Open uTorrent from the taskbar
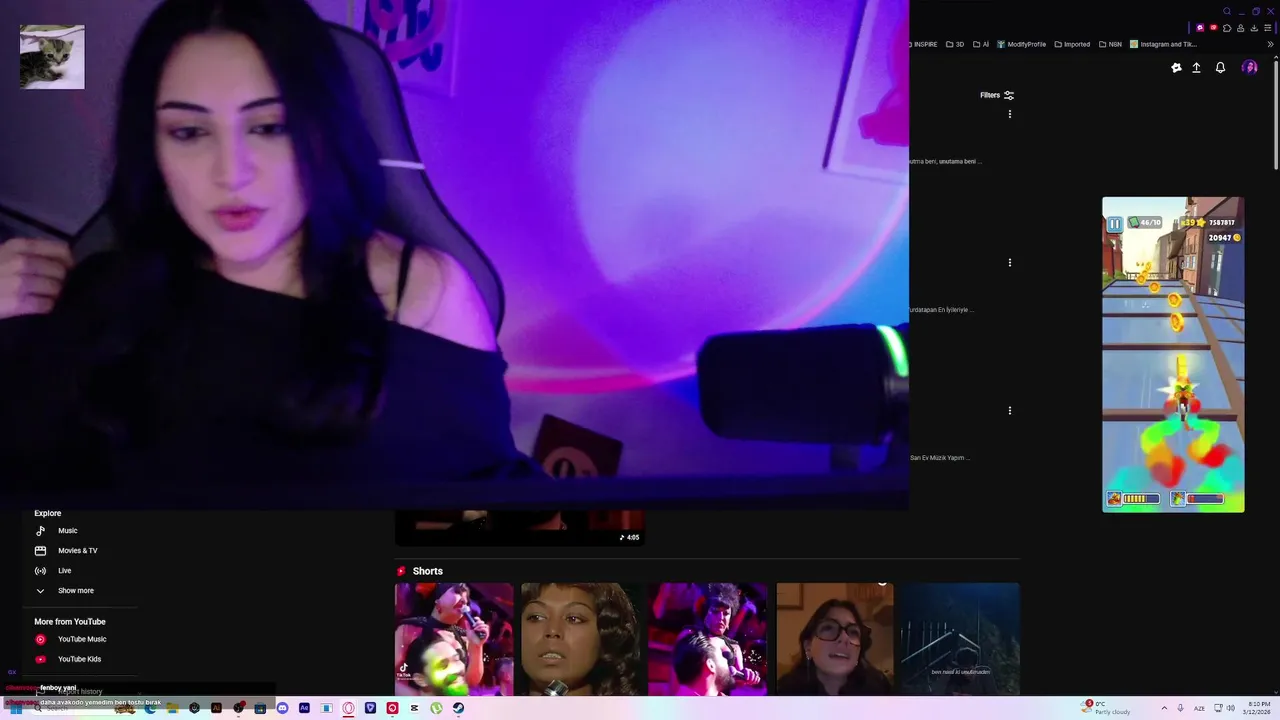1280x720 pixels. [436, 708]
